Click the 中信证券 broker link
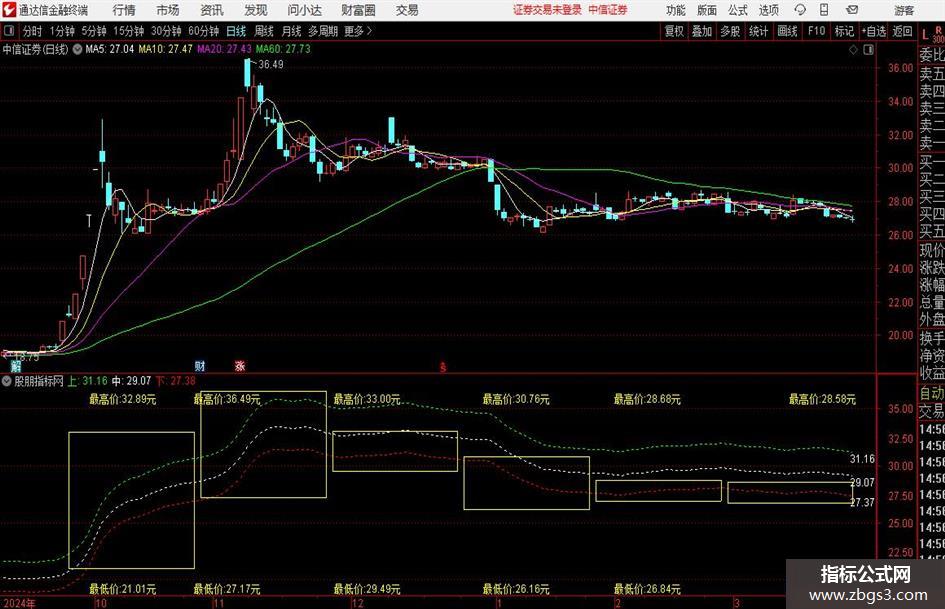This screenshot has height=609, width=945. (x=608, y=10)
